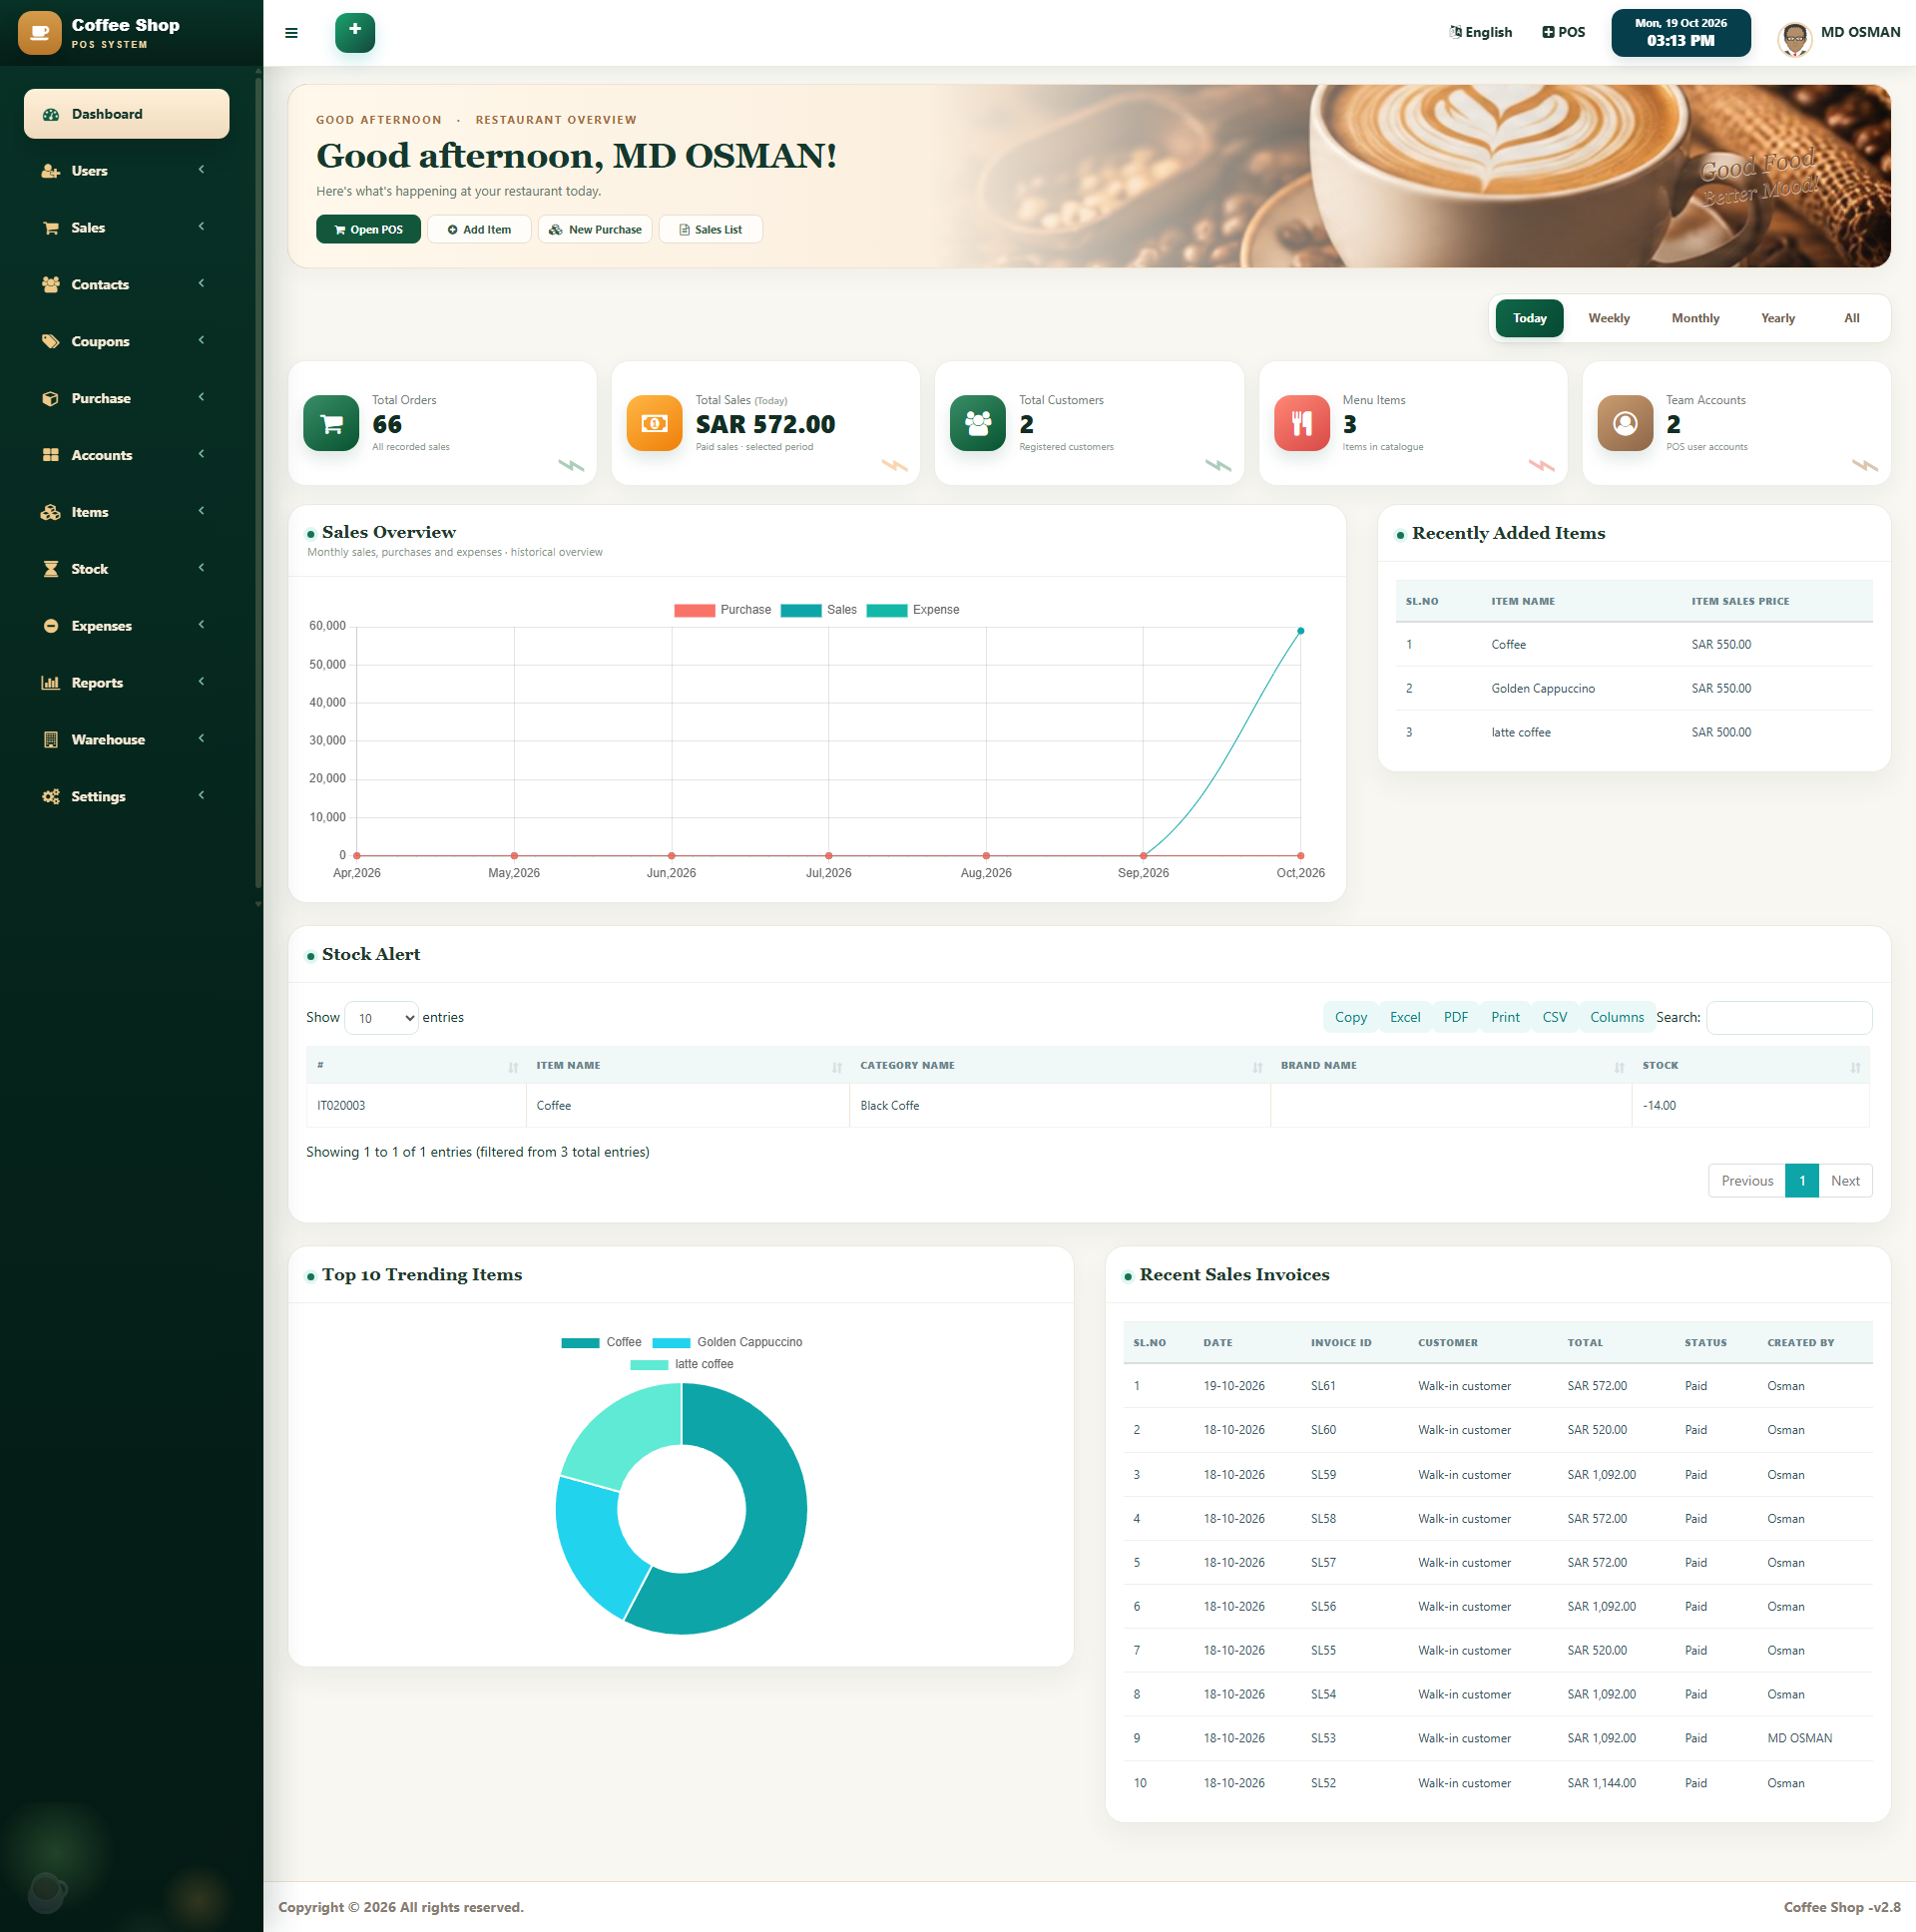This screenshot has width=1916, height=1932.
Task: Toggle Sales series in chart legend
Action: pyautogui.click(x=819, y=610)
